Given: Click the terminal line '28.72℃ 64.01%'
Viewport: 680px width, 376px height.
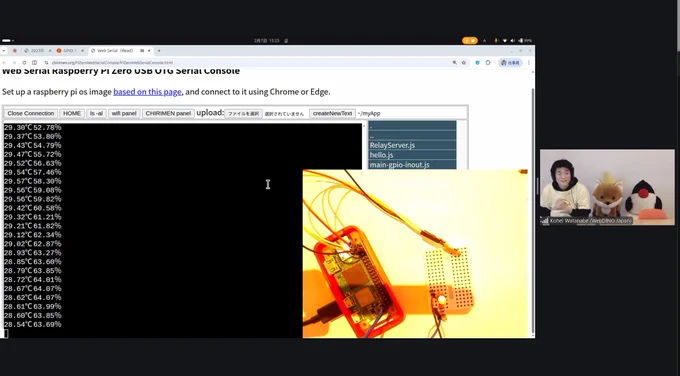Looking at the screenshot, I should tap(33, 280).
